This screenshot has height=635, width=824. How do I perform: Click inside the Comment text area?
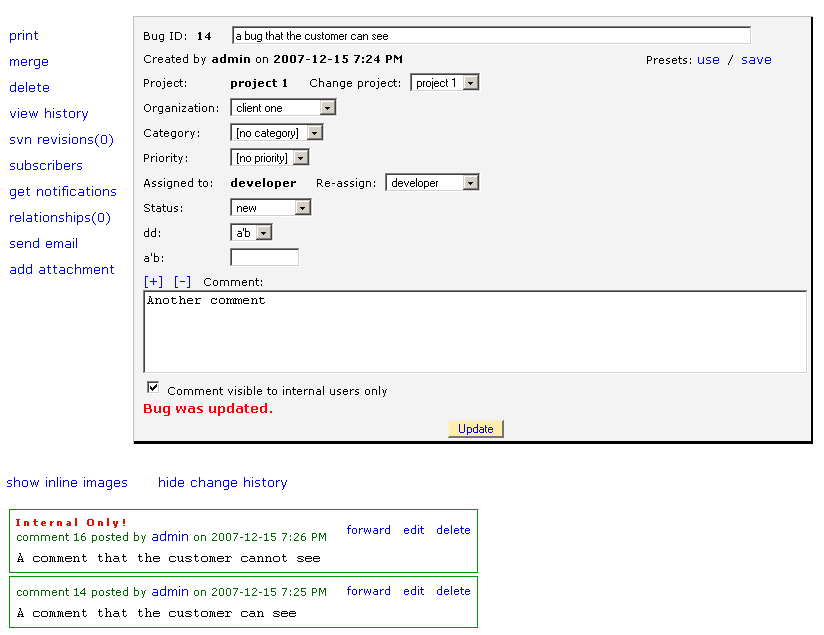[475, 332]
